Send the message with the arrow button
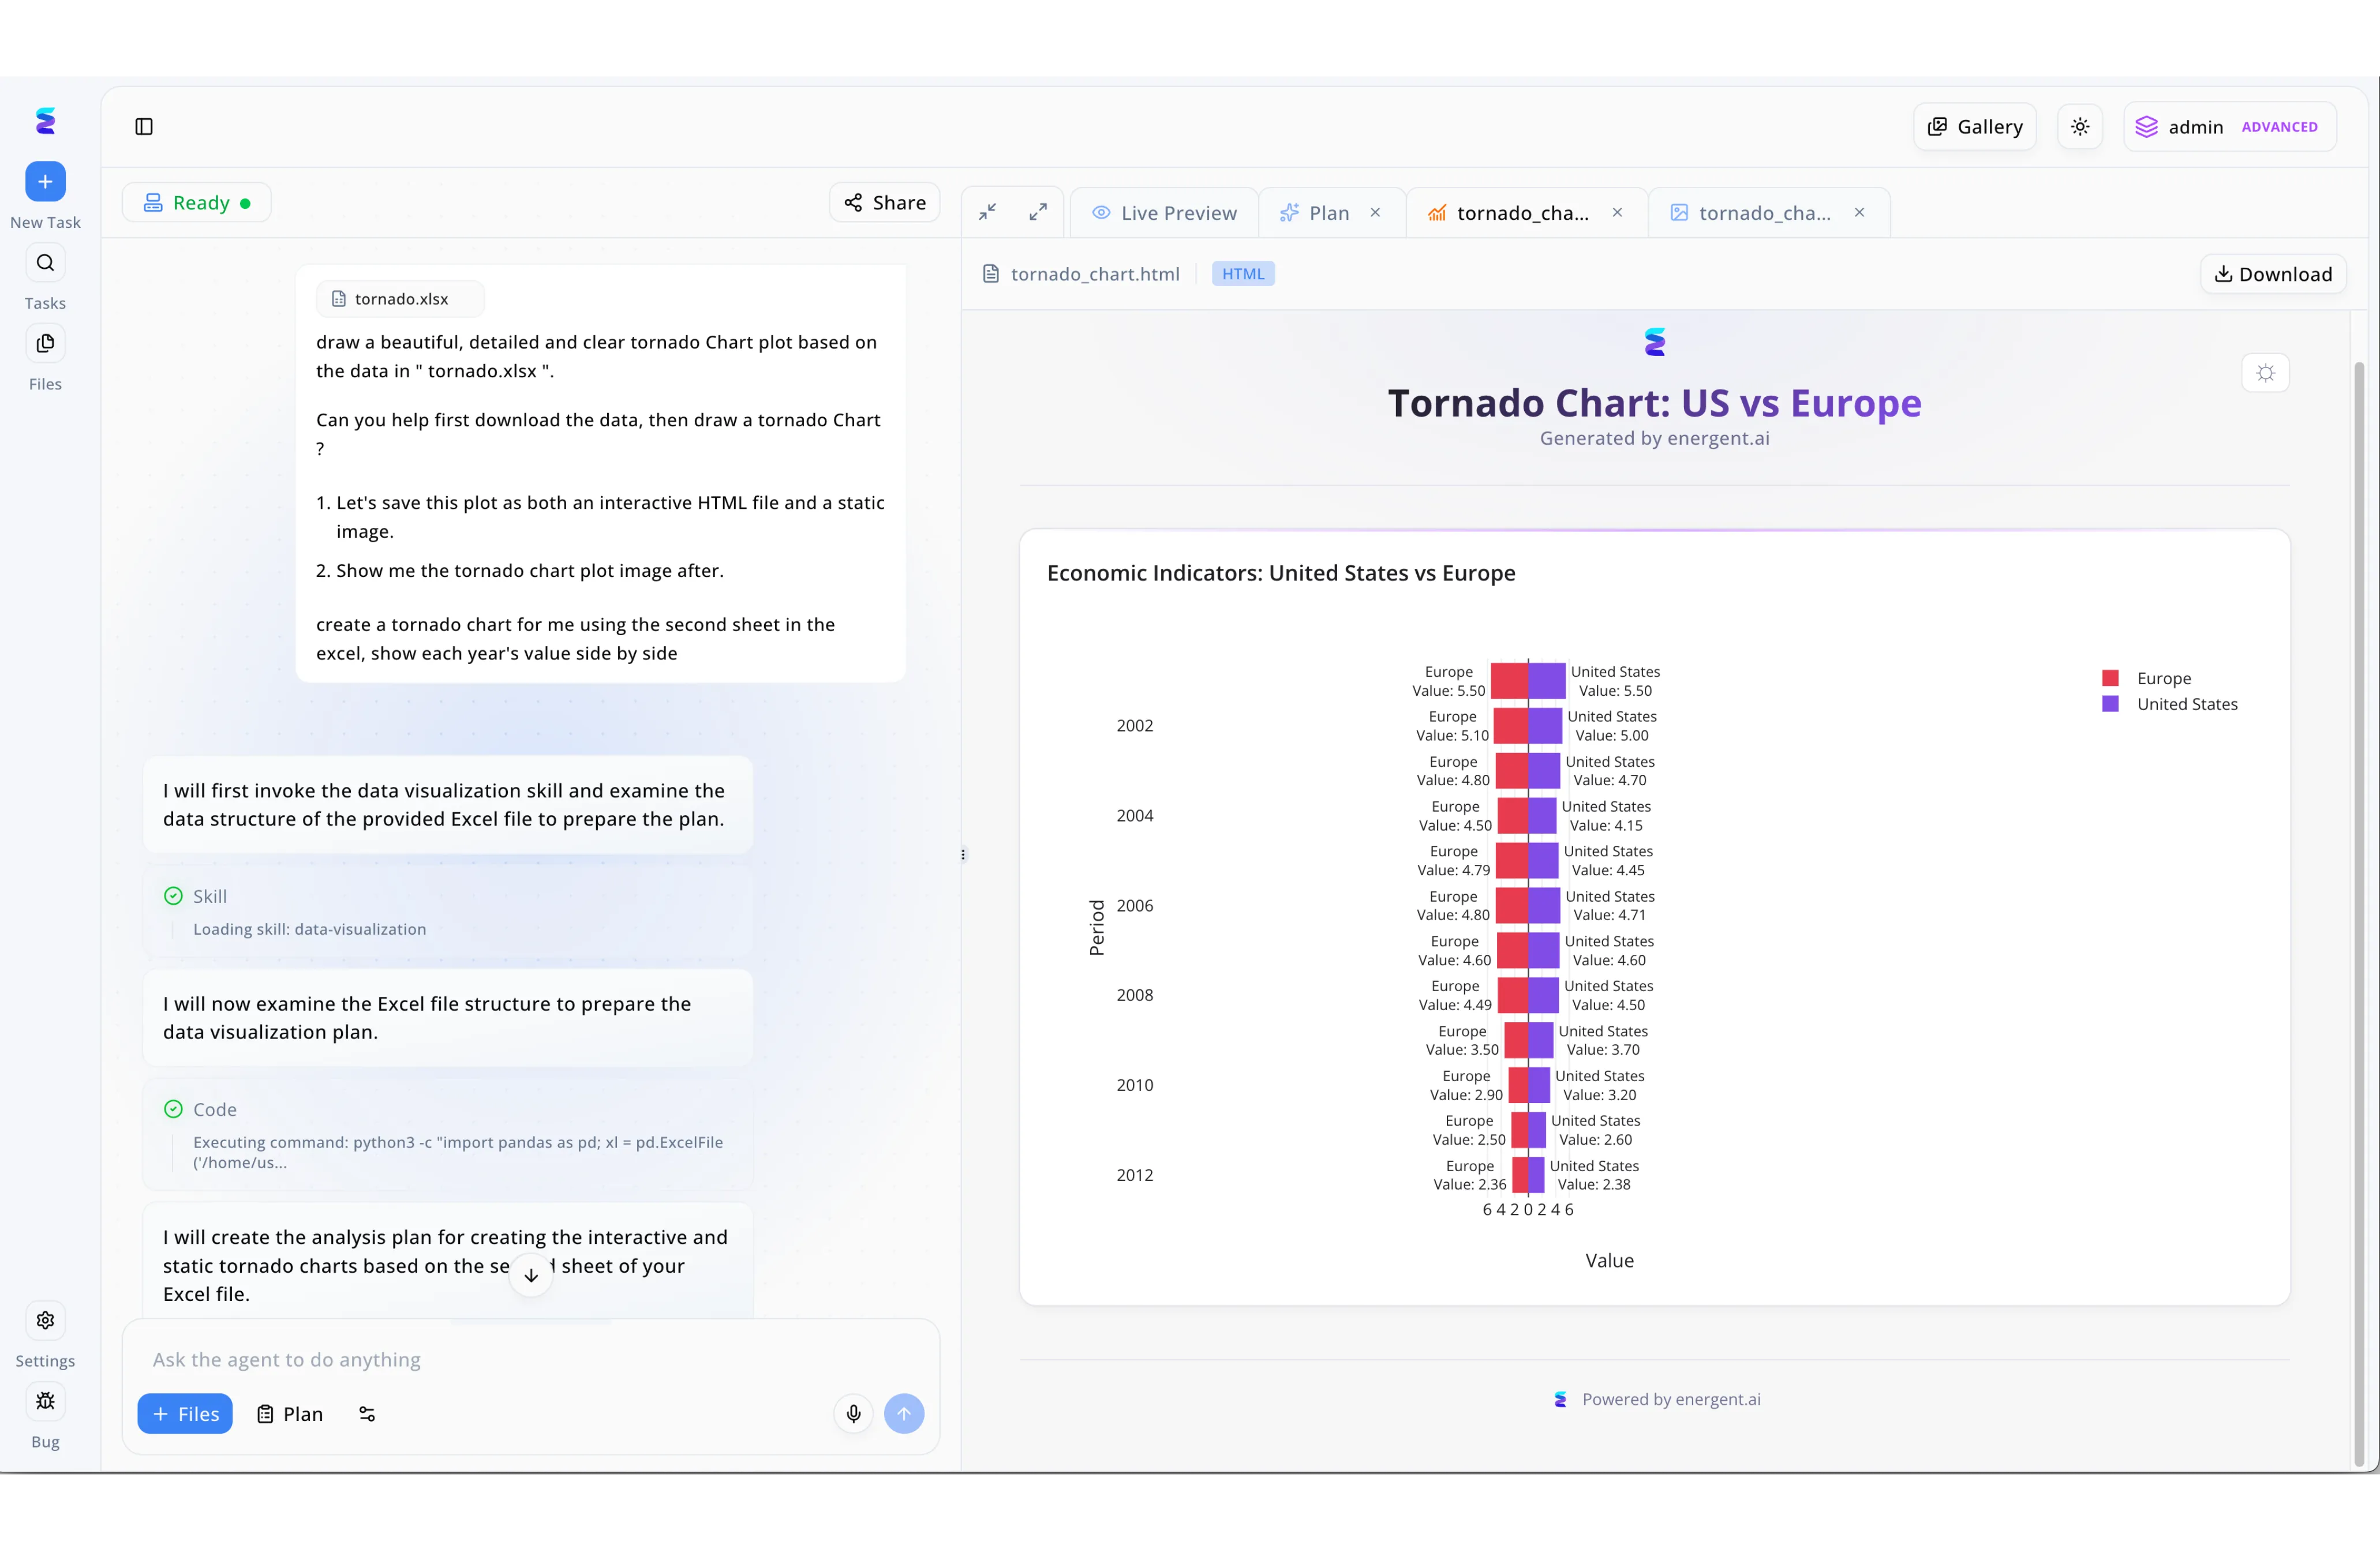This screenshot has width=2380, height=1545. coord(904,1413)
